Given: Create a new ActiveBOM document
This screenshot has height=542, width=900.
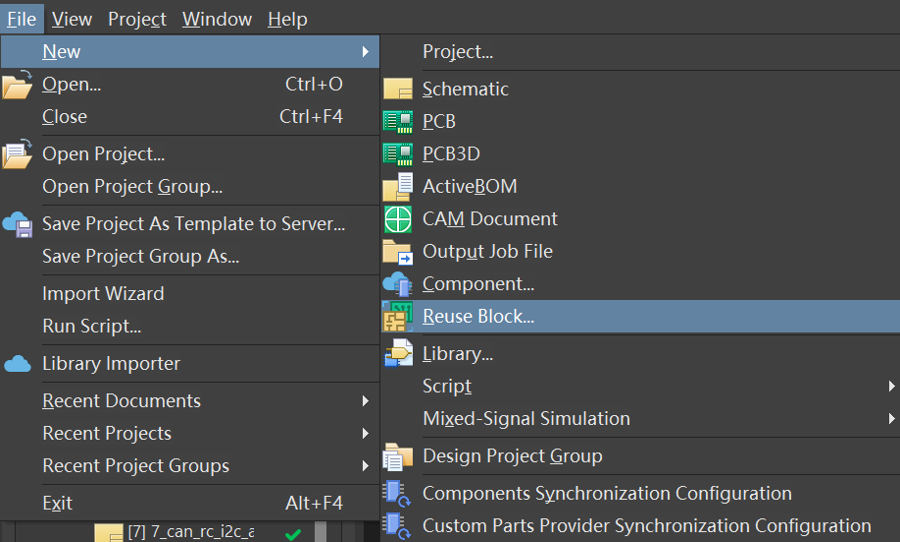Looking at the screenshot, I should point(640,187).
